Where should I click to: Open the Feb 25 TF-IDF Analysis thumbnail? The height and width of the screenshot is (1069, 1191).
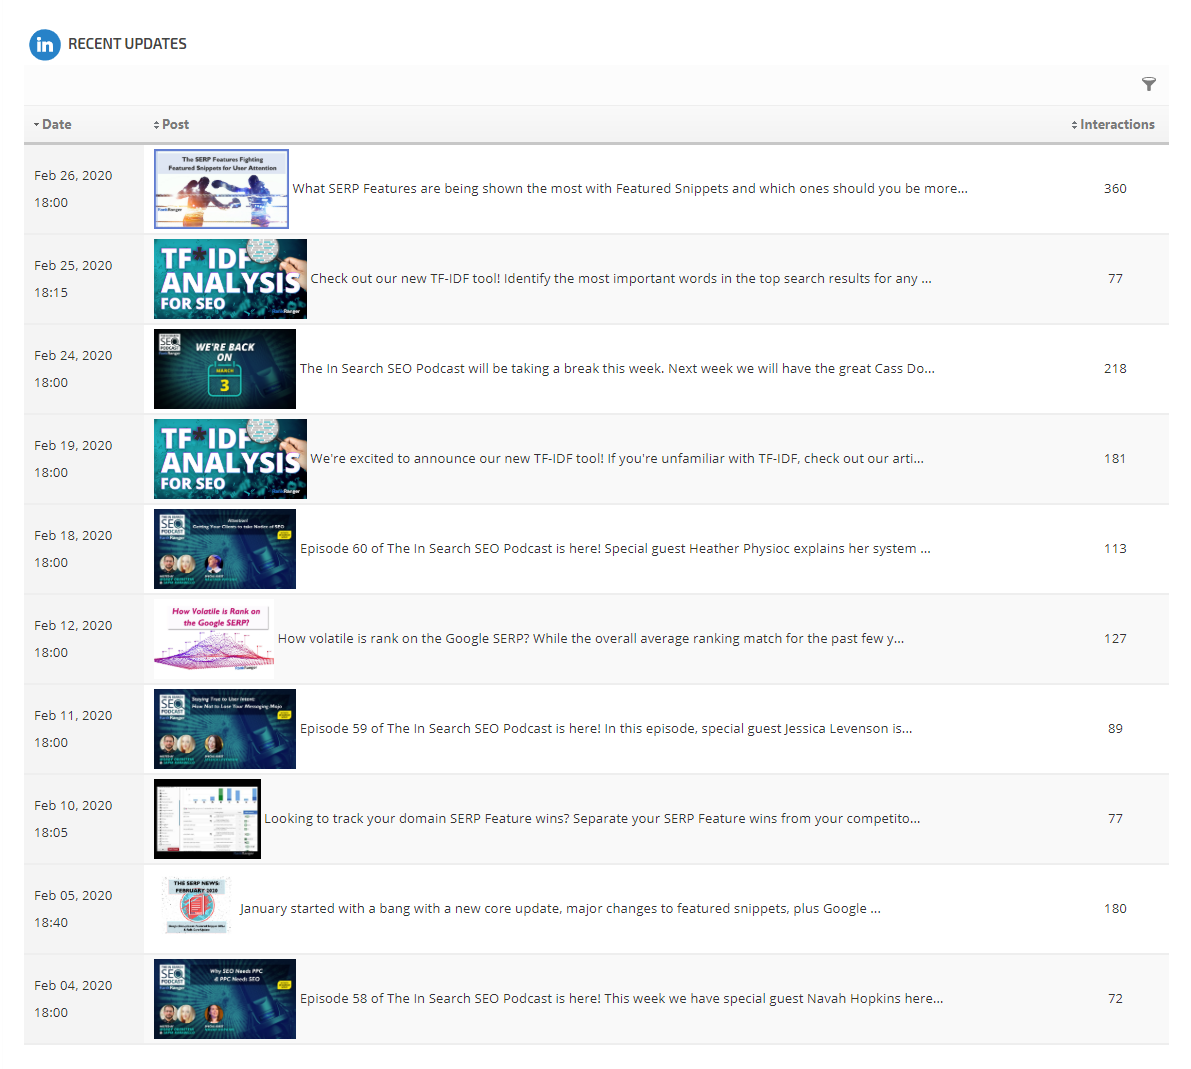coord(230,279)
